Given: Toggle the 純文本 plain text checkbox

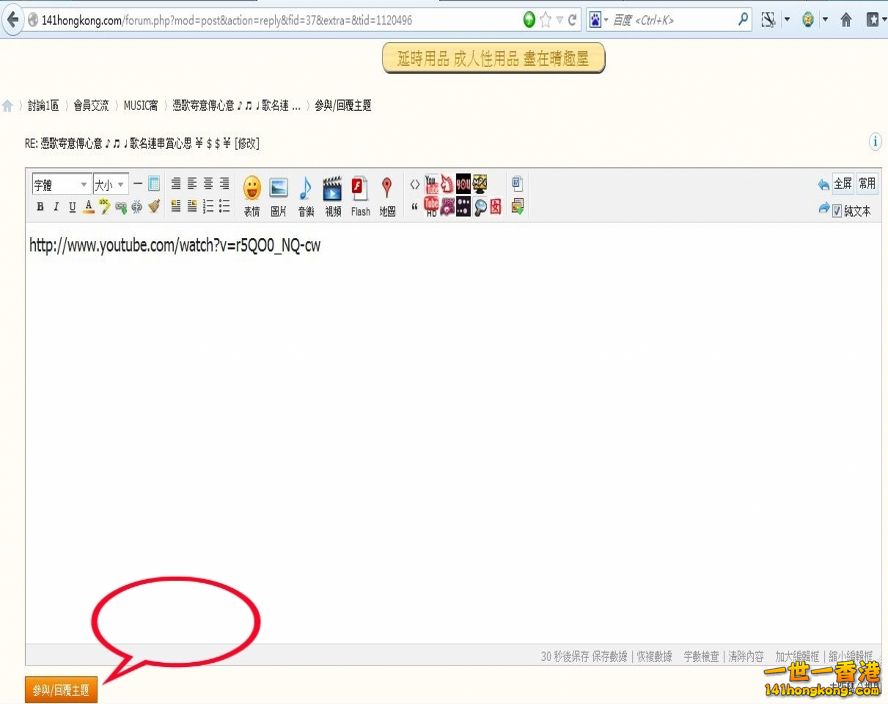Looking at the screenshot, I should [837, 211].
